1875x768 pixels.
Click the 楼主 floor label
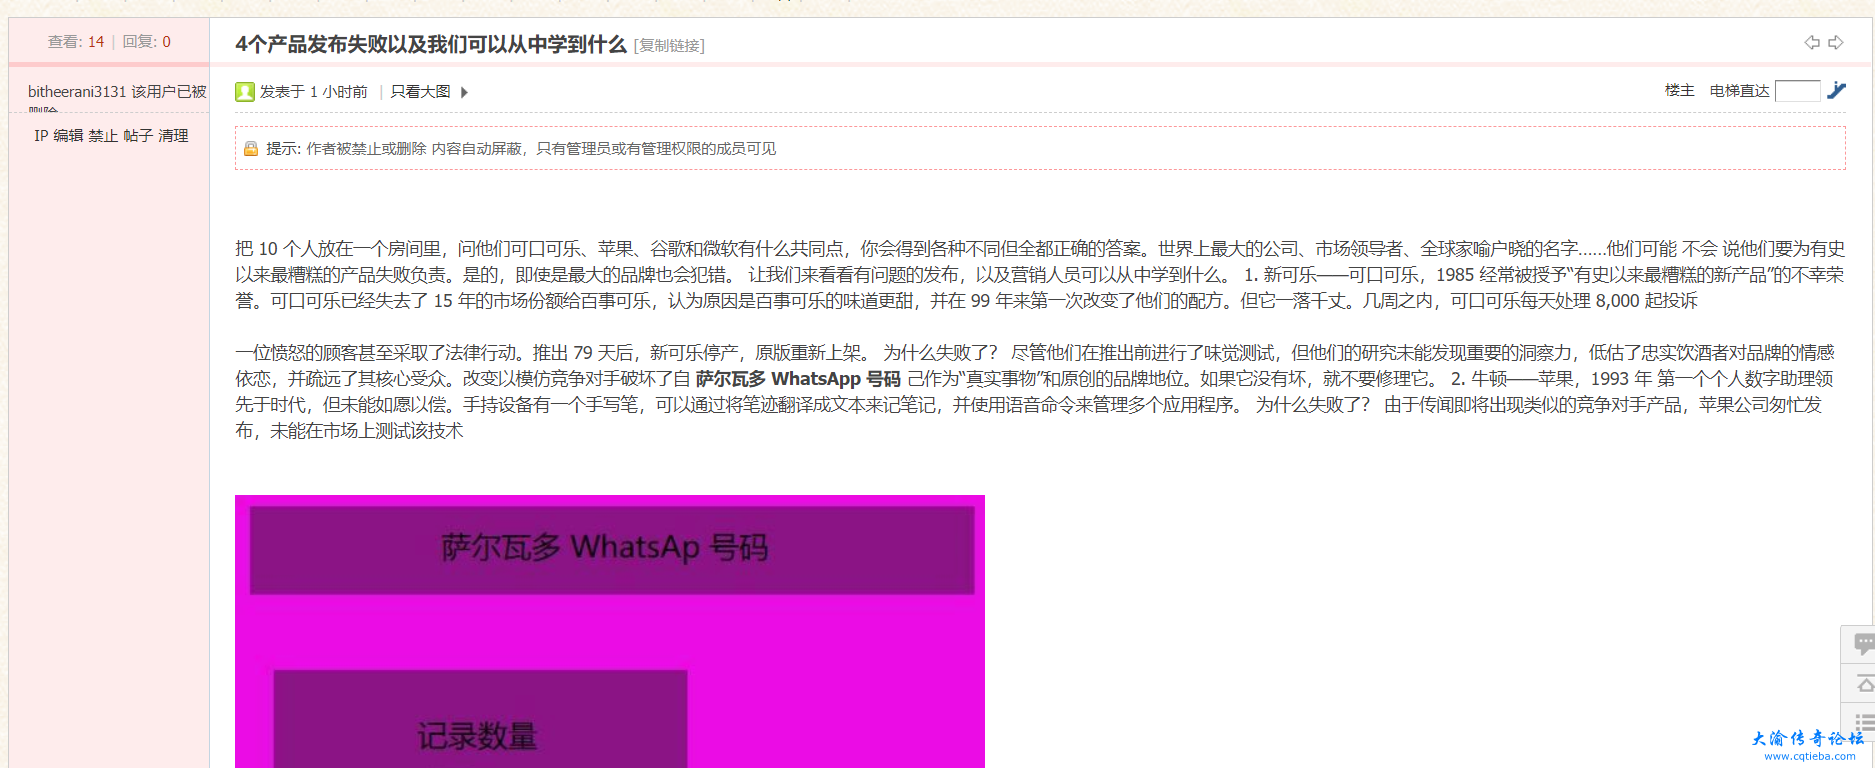pyautogui.click(x=1680, y=91)
